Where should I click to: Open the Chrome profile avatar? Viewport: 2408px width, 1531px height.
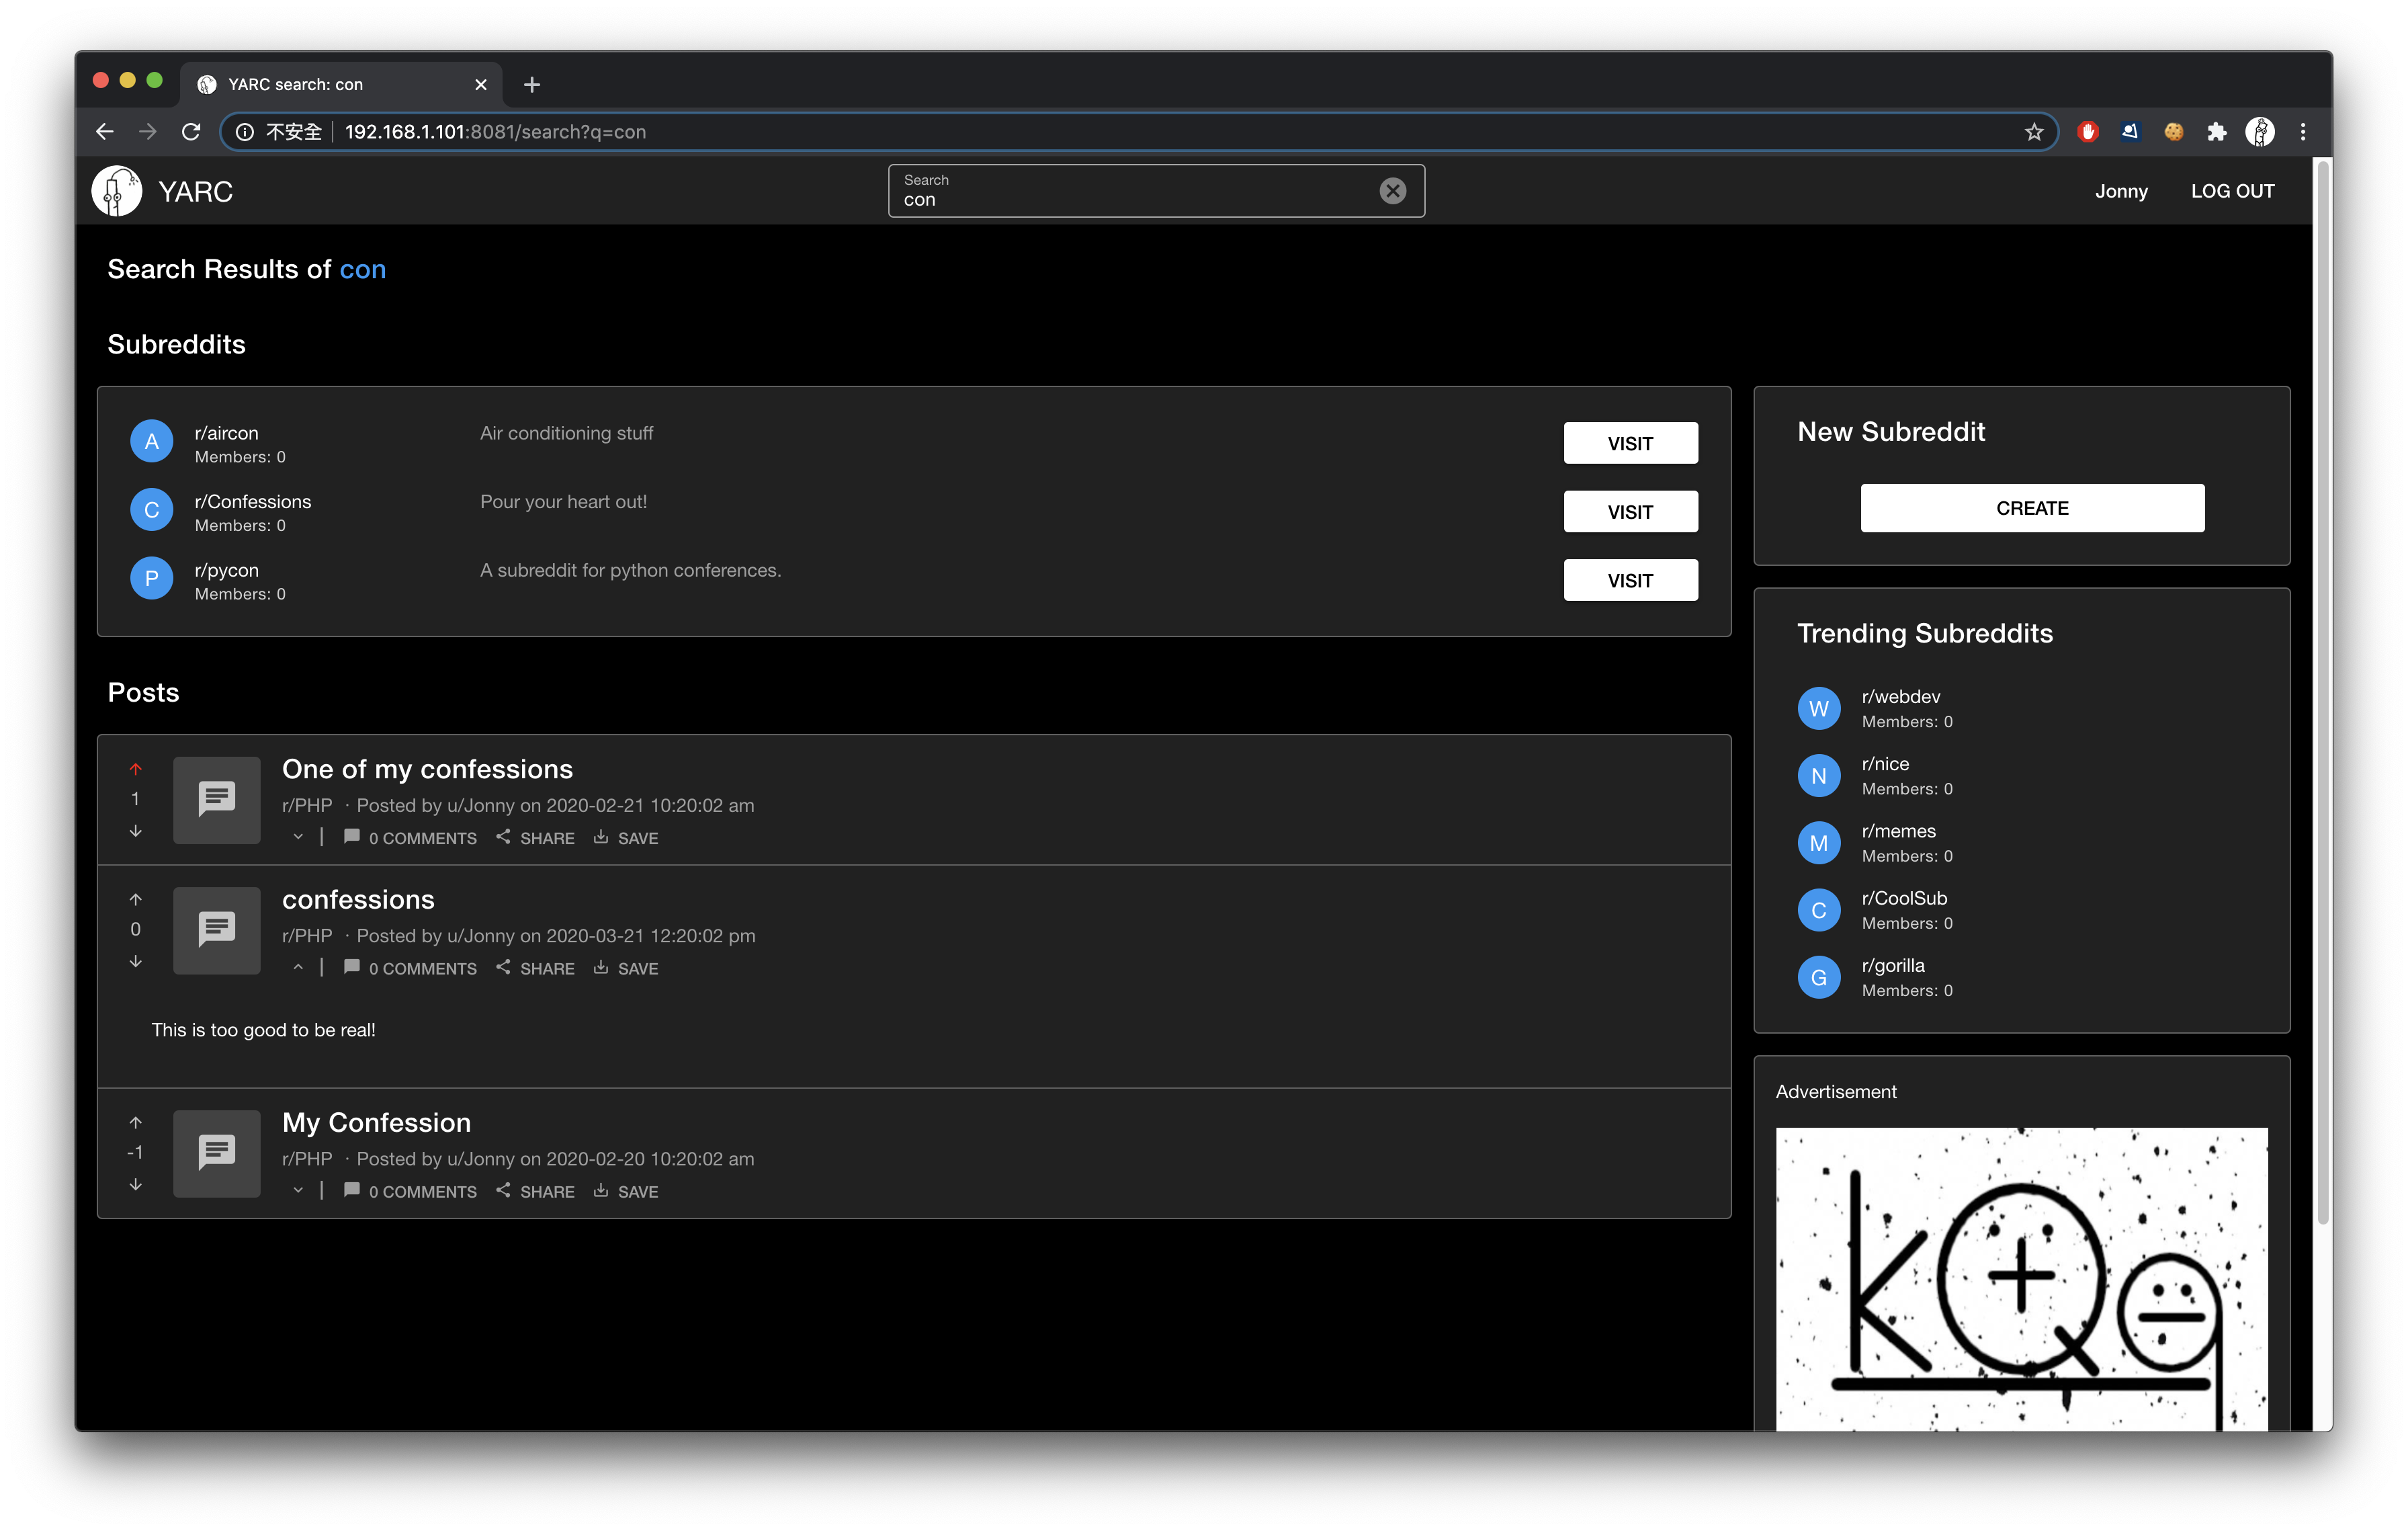(x=2259, y=132)
